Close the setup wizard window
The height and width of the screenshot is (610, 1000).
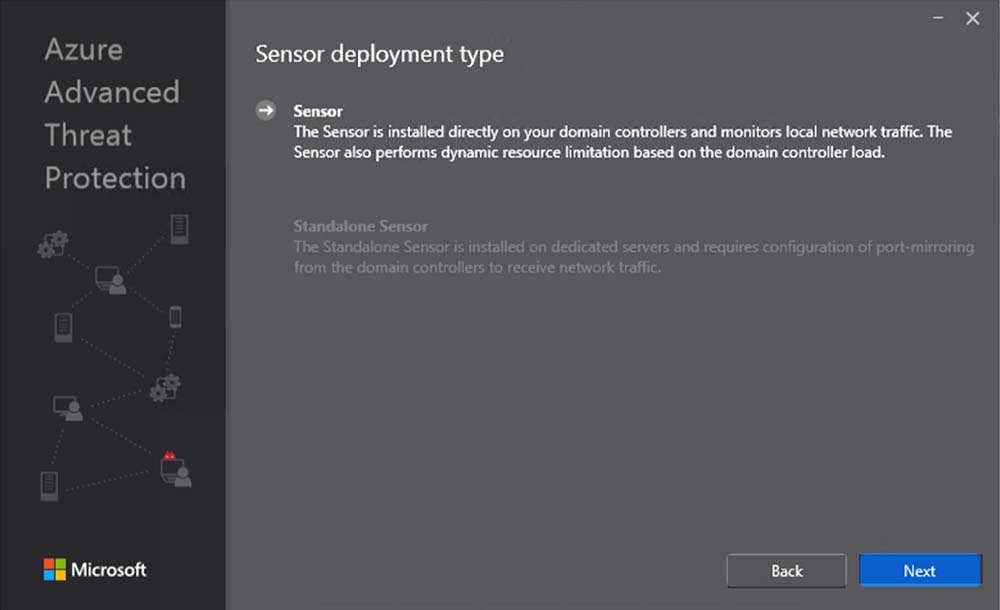pos(972,18)
